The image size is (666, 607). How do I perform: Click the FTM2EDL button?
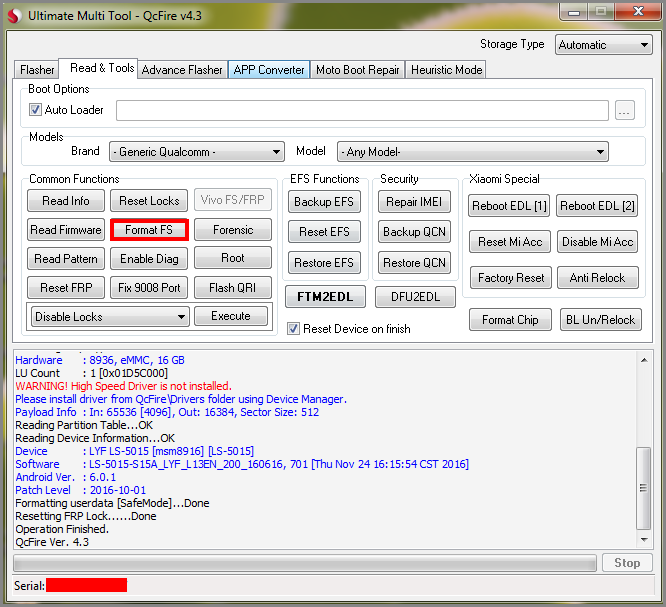pos(325,296)
